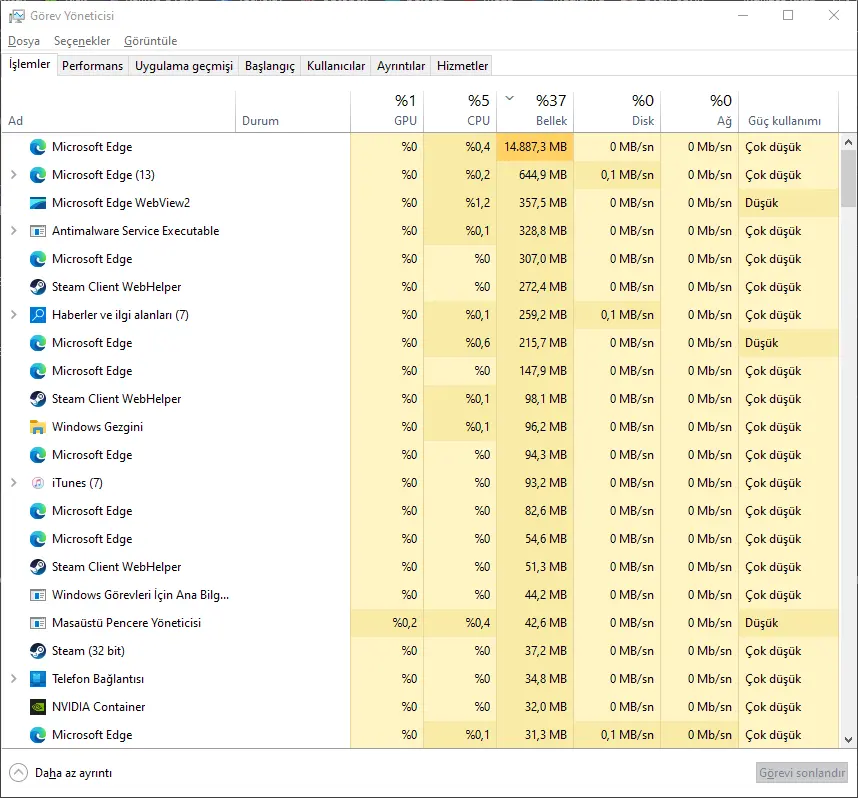The image size is (858, 798).
Task: Switch to the Başlangıç tab
Action: click(x=270, y=66)
